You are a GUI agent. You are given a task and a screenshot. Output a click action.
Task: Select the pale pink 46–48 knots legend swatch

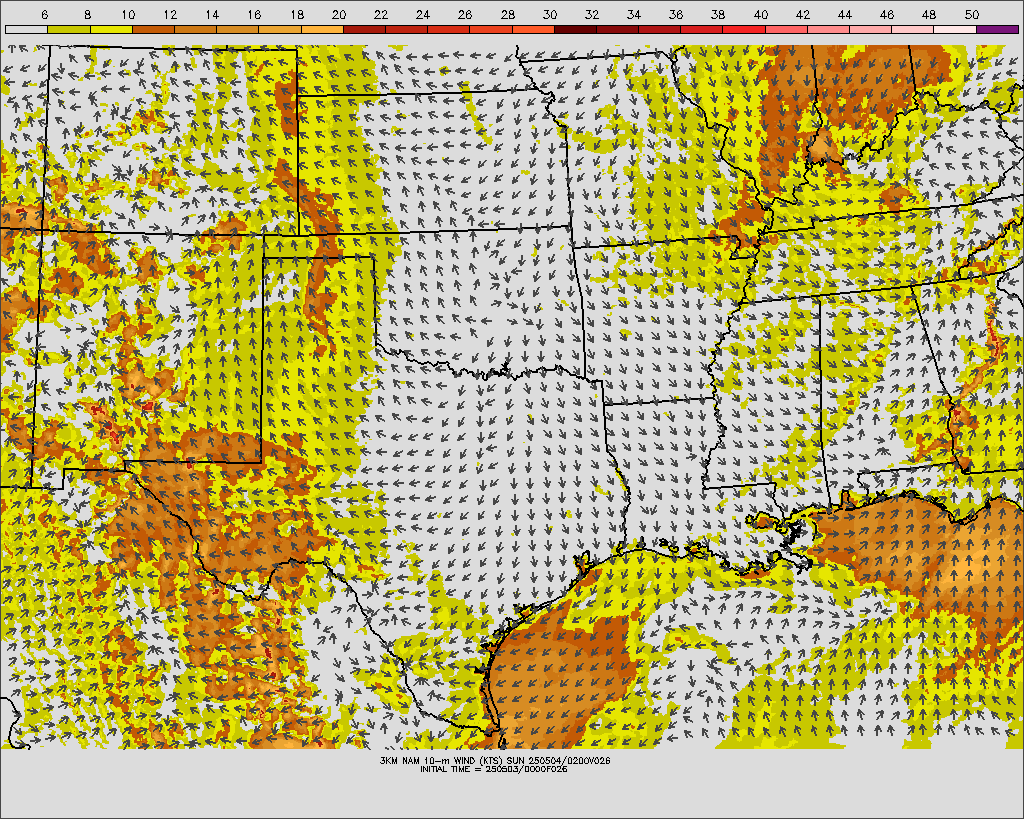point(913,29)
